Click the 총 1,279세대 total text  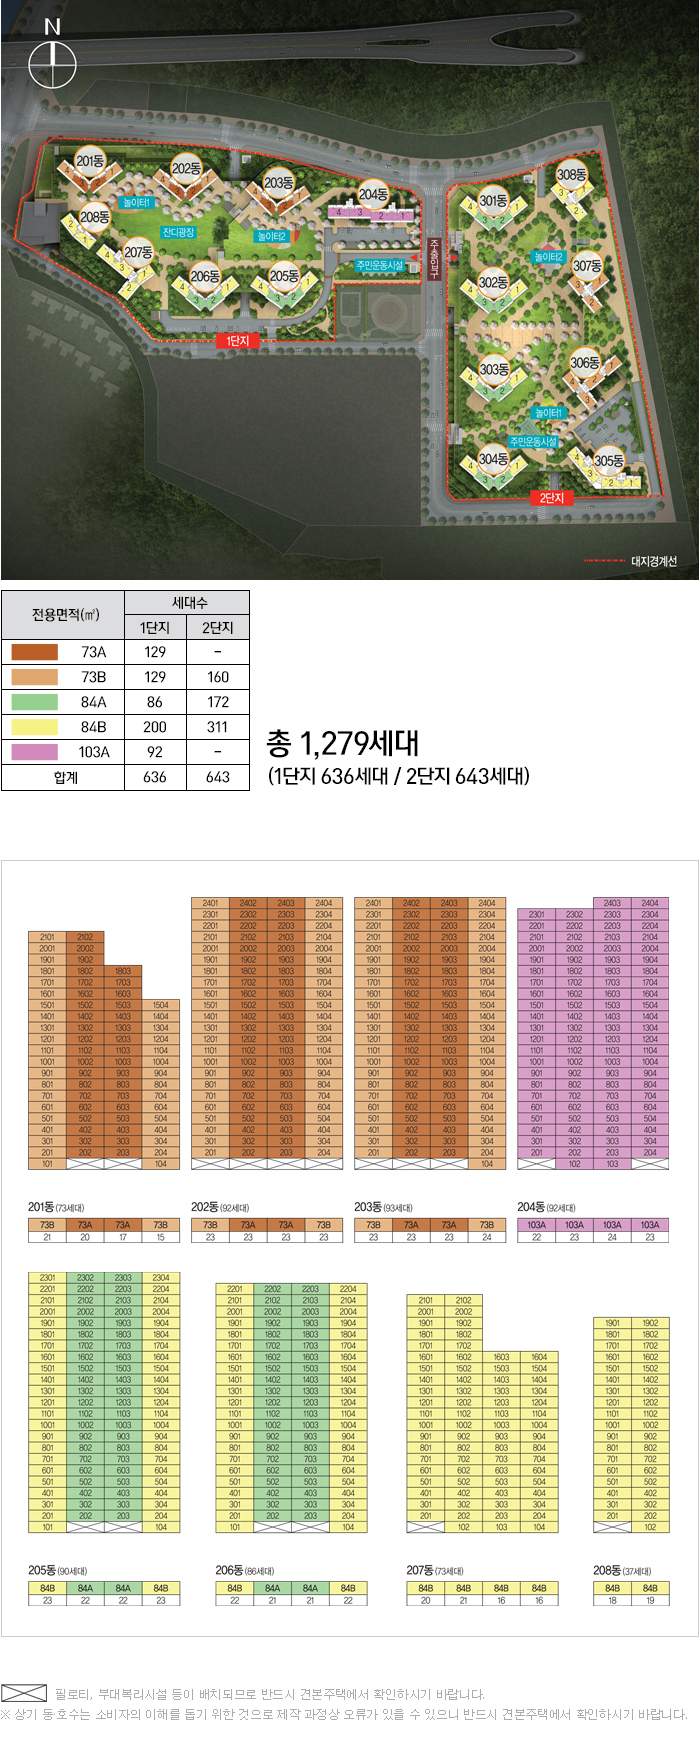coord(342,744)
